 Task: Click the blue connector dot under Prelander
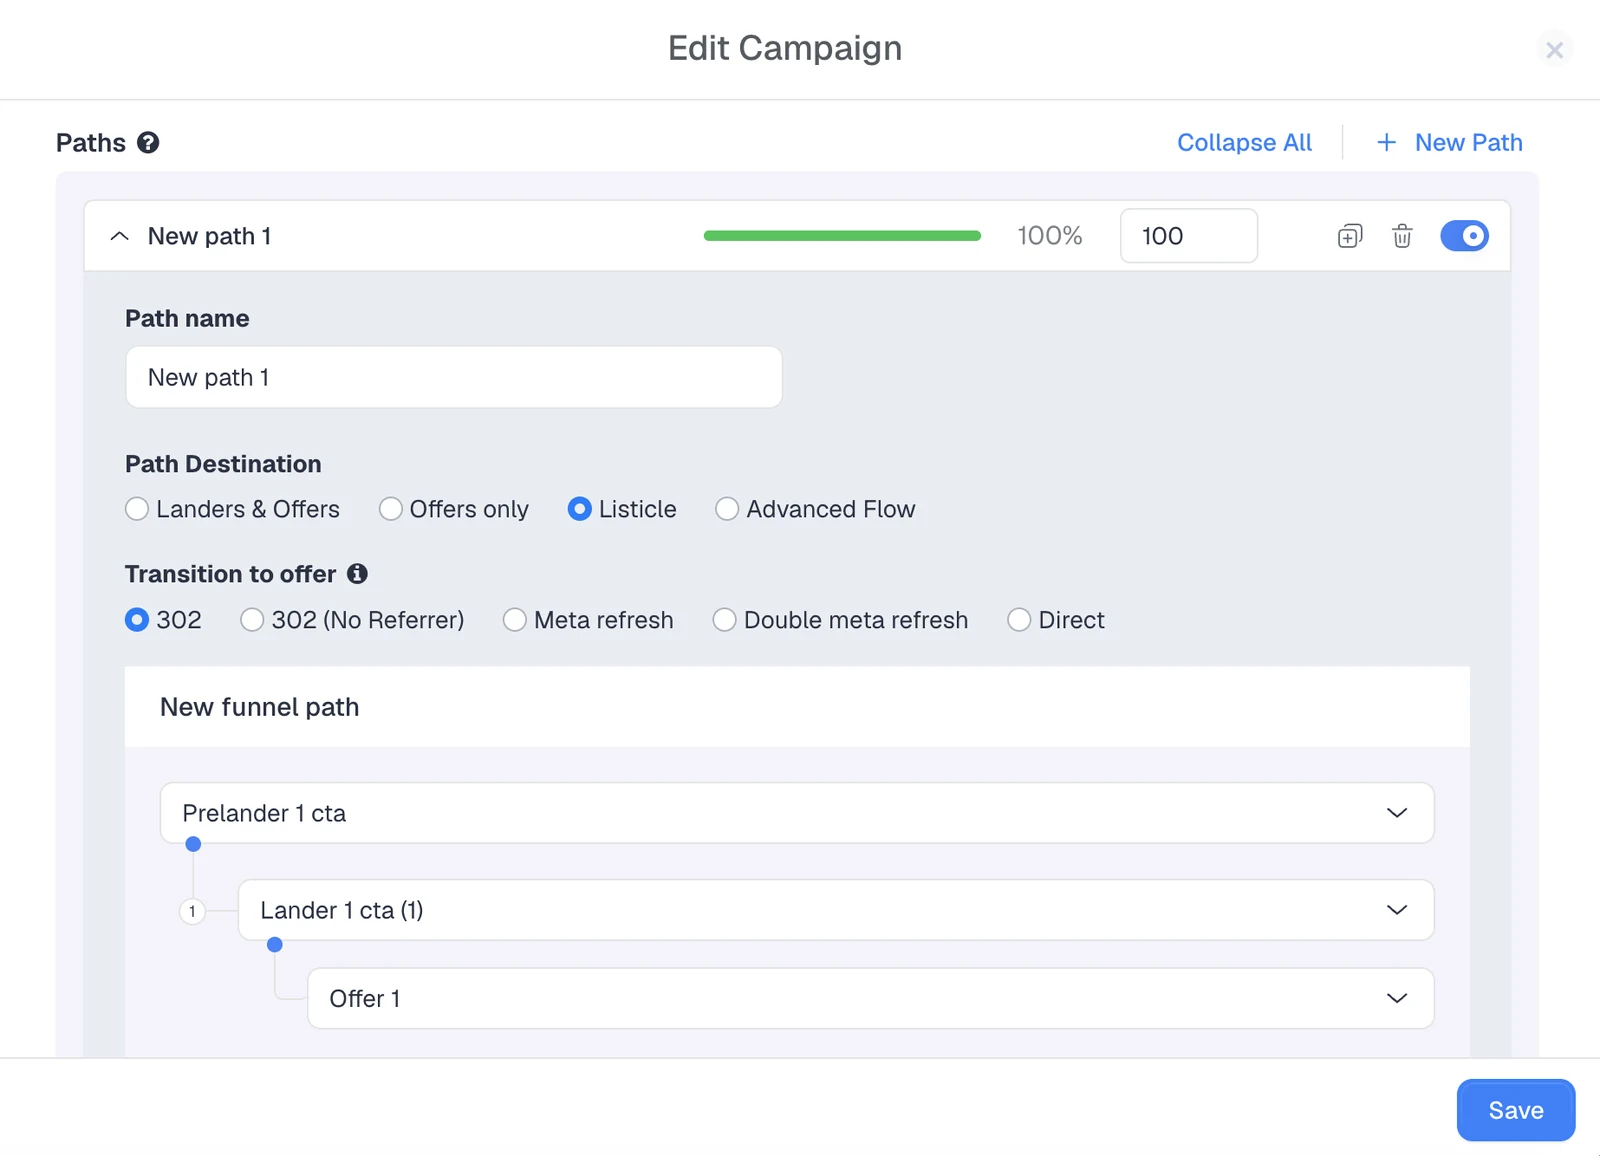click(194, 844)
